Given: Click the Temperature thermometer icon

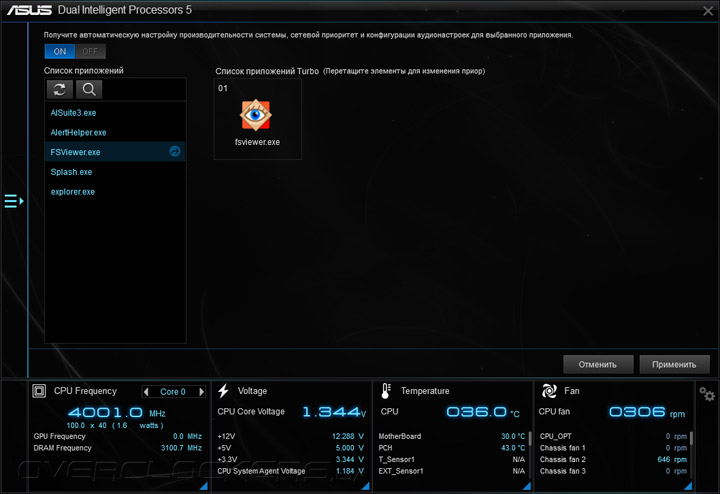Looking at the screenshot, I should point(386,391).
